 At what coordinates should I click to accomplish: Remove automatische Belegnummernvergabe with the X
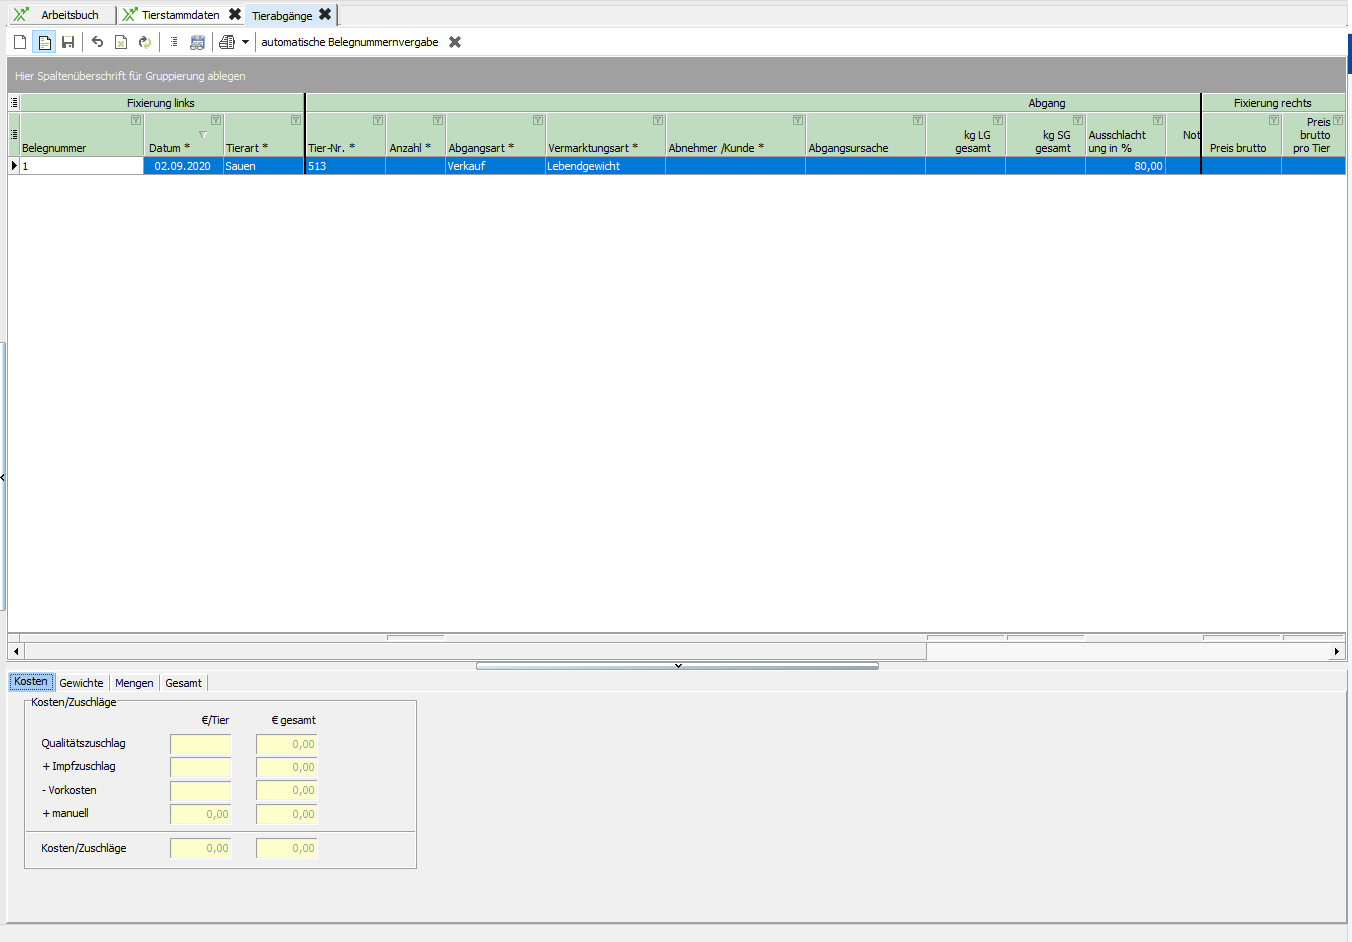(x=455, y=42)
